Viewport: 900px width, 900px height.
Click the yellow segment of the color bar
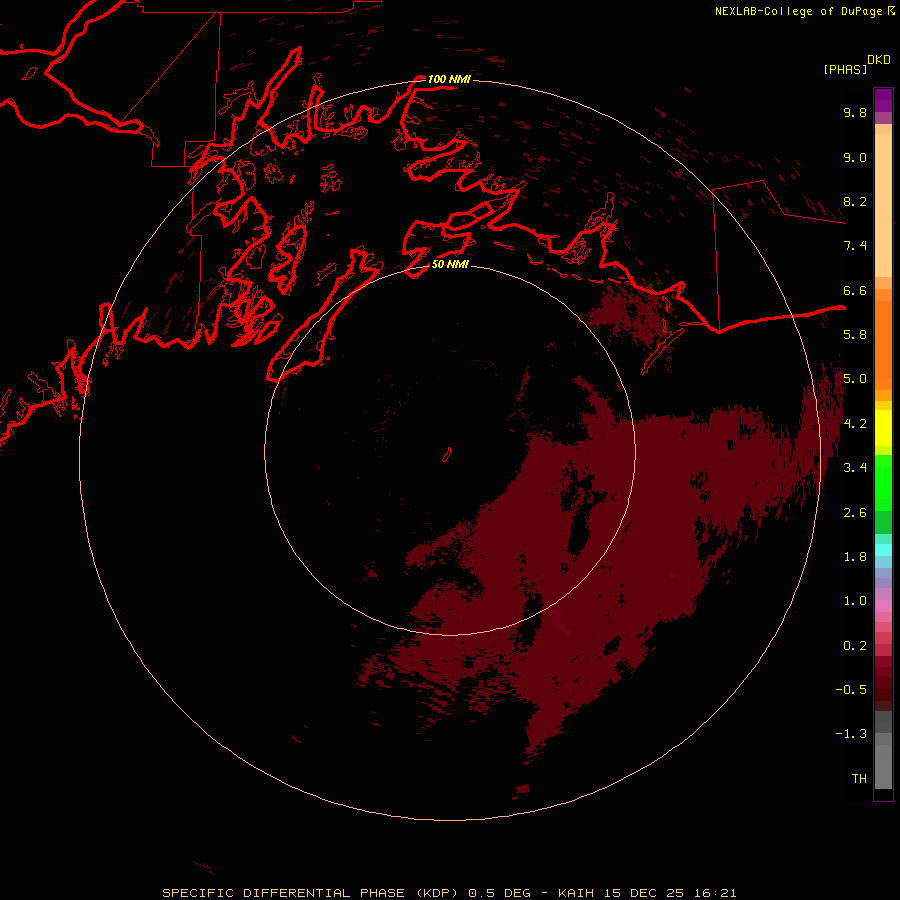[883, 428]
